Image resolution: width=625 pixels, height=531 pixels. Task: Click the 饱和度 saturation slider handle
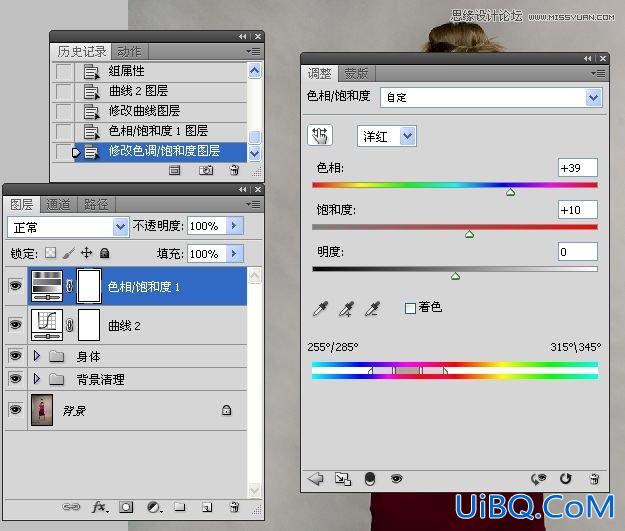point(470,234)
